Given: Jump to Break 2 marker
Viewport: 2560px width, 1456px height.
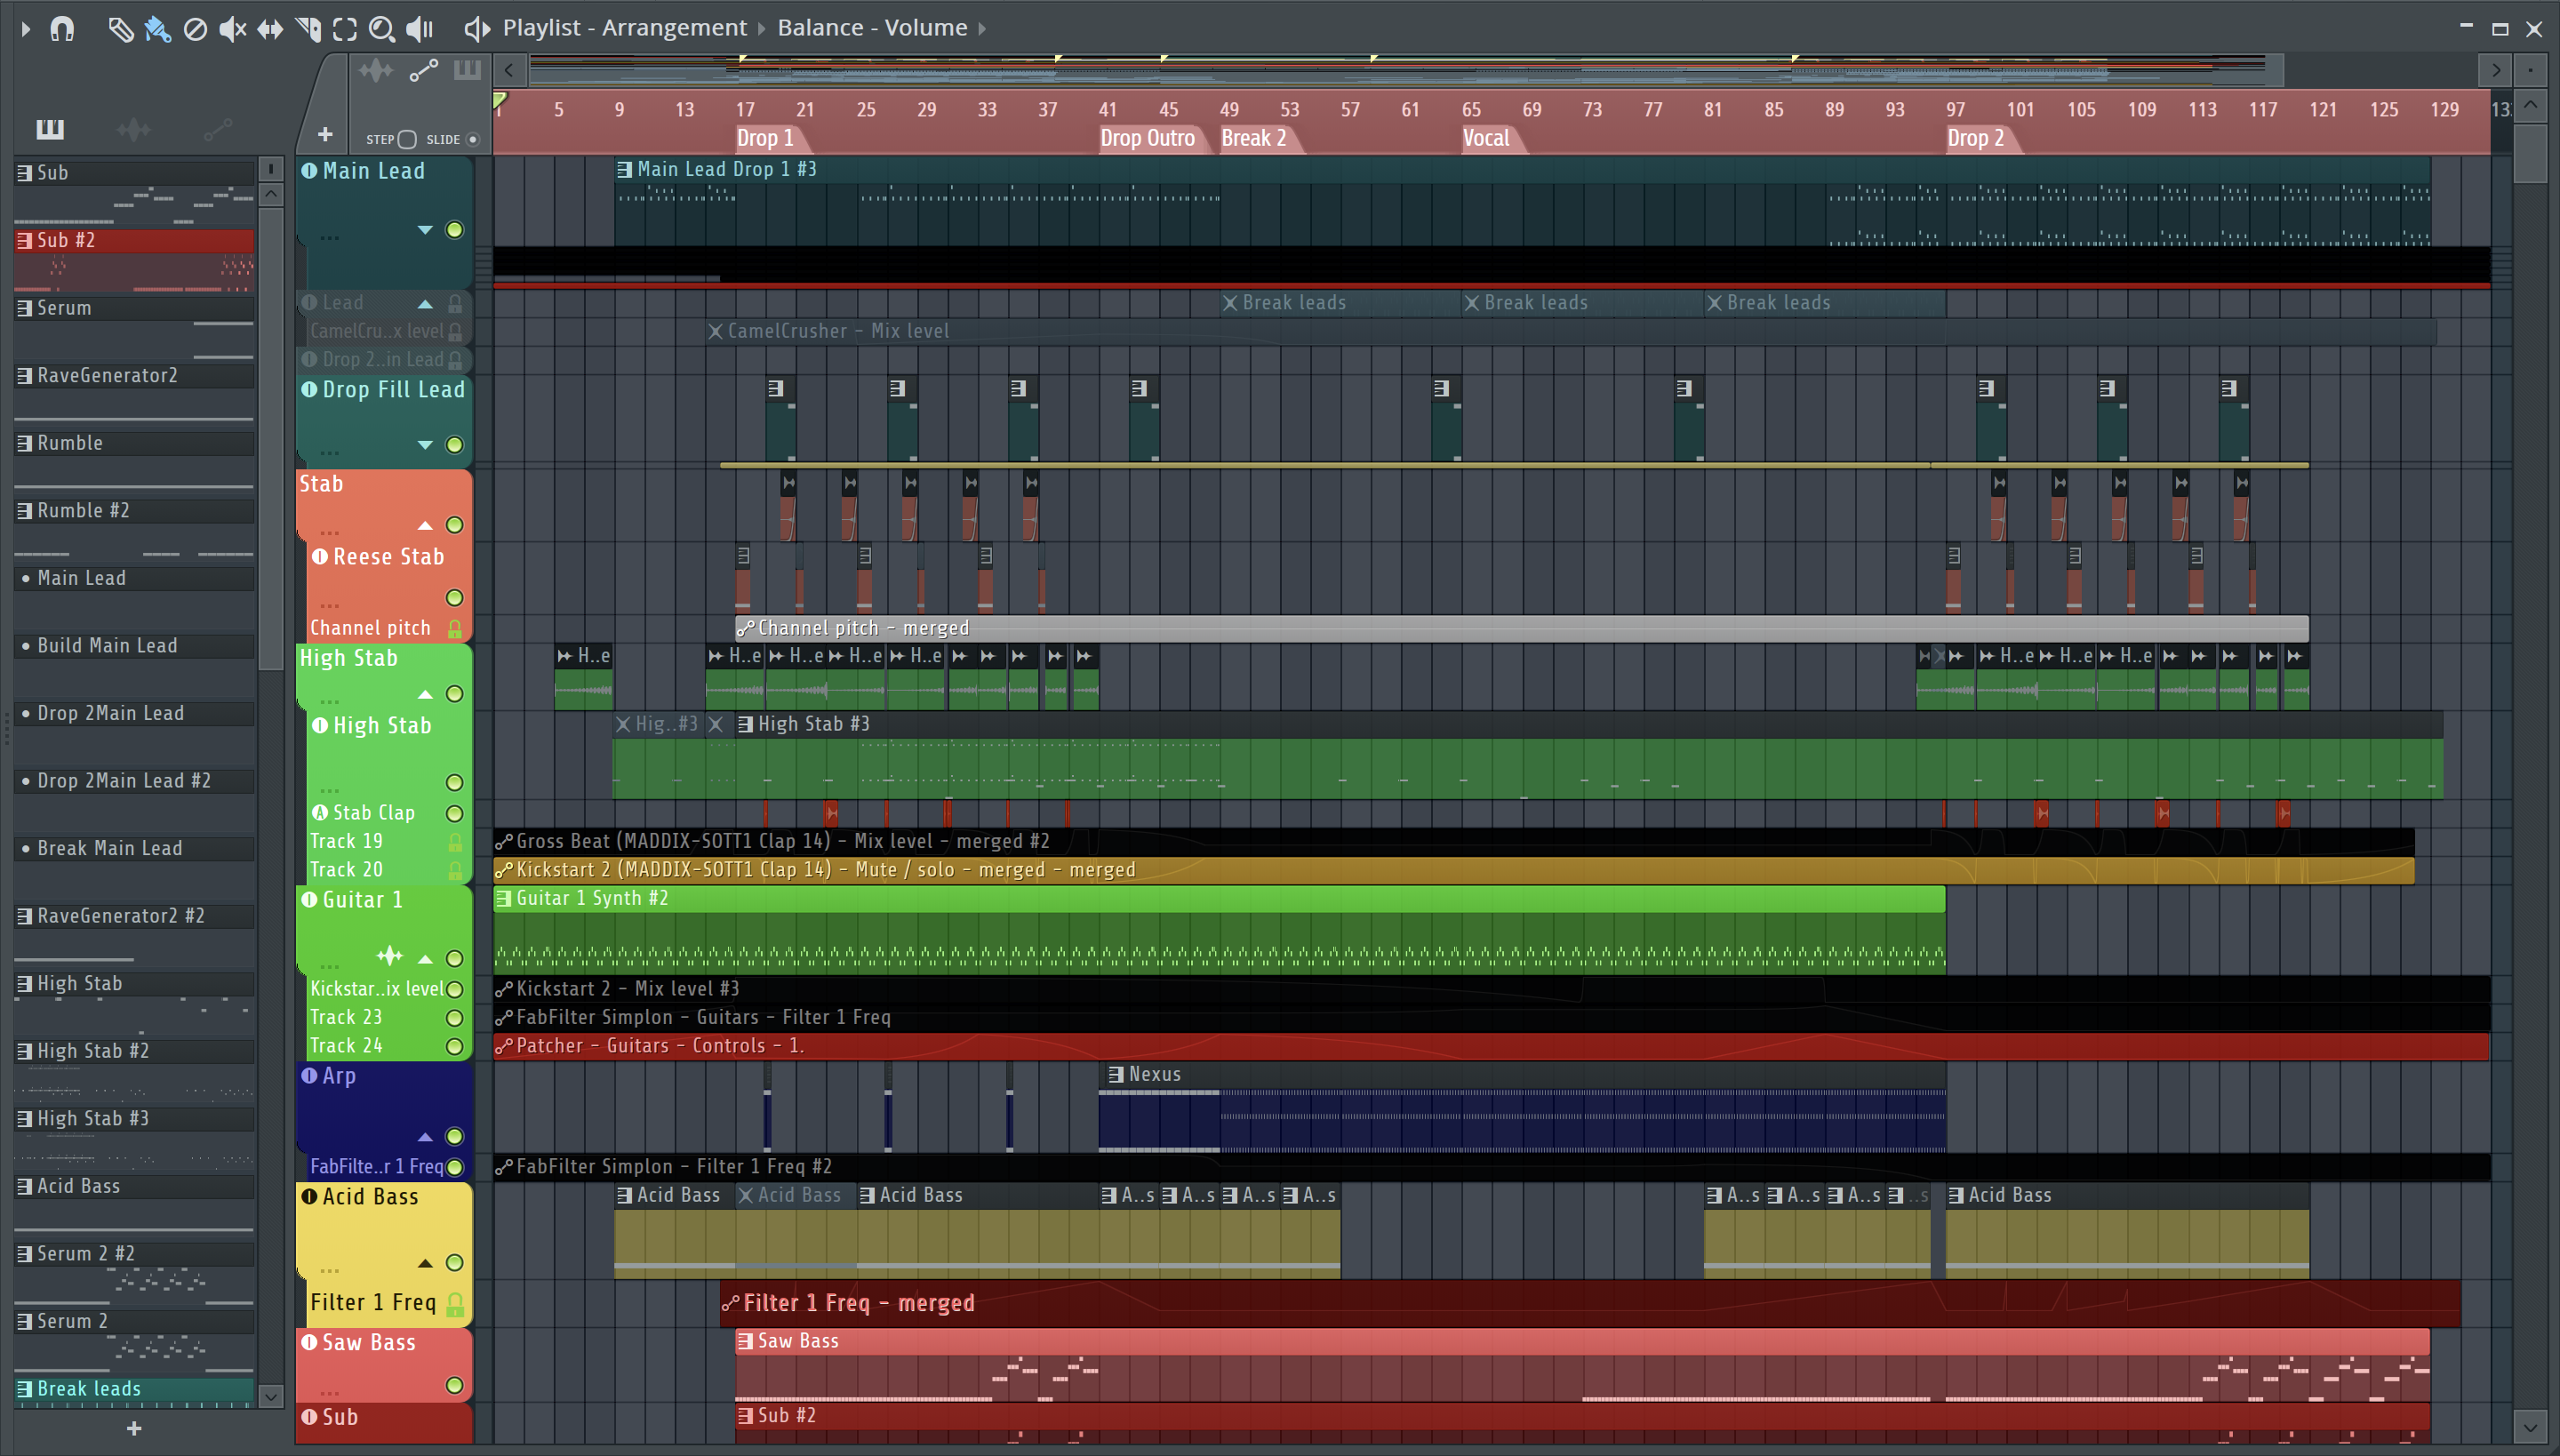Looking at the screenshot, I should click(1254, 138).
